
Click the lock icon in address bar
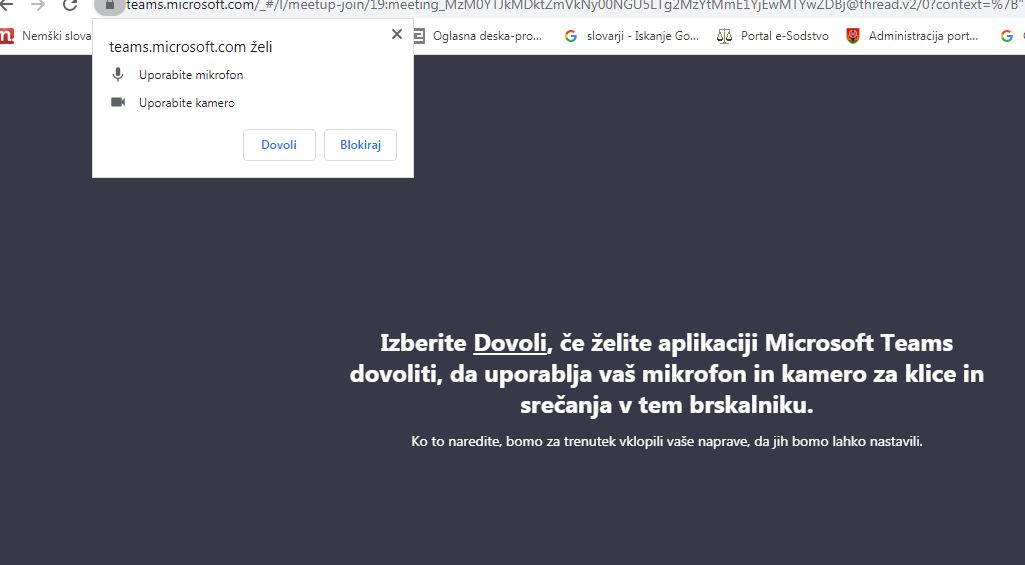coord(110,5)
